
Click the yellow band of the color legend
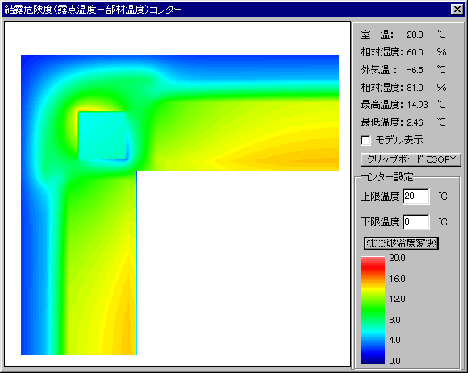(373, 292)
